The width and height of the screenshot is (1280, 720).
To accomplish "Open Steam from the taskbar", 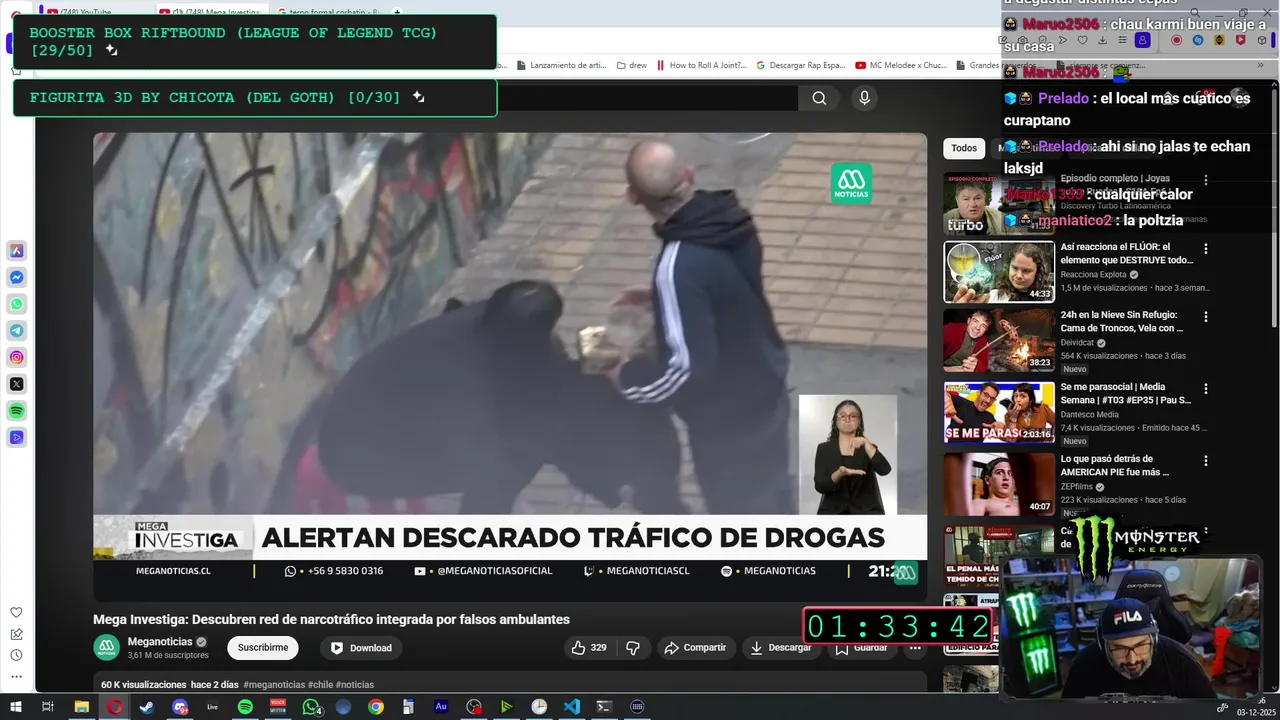I will (147, 707).
